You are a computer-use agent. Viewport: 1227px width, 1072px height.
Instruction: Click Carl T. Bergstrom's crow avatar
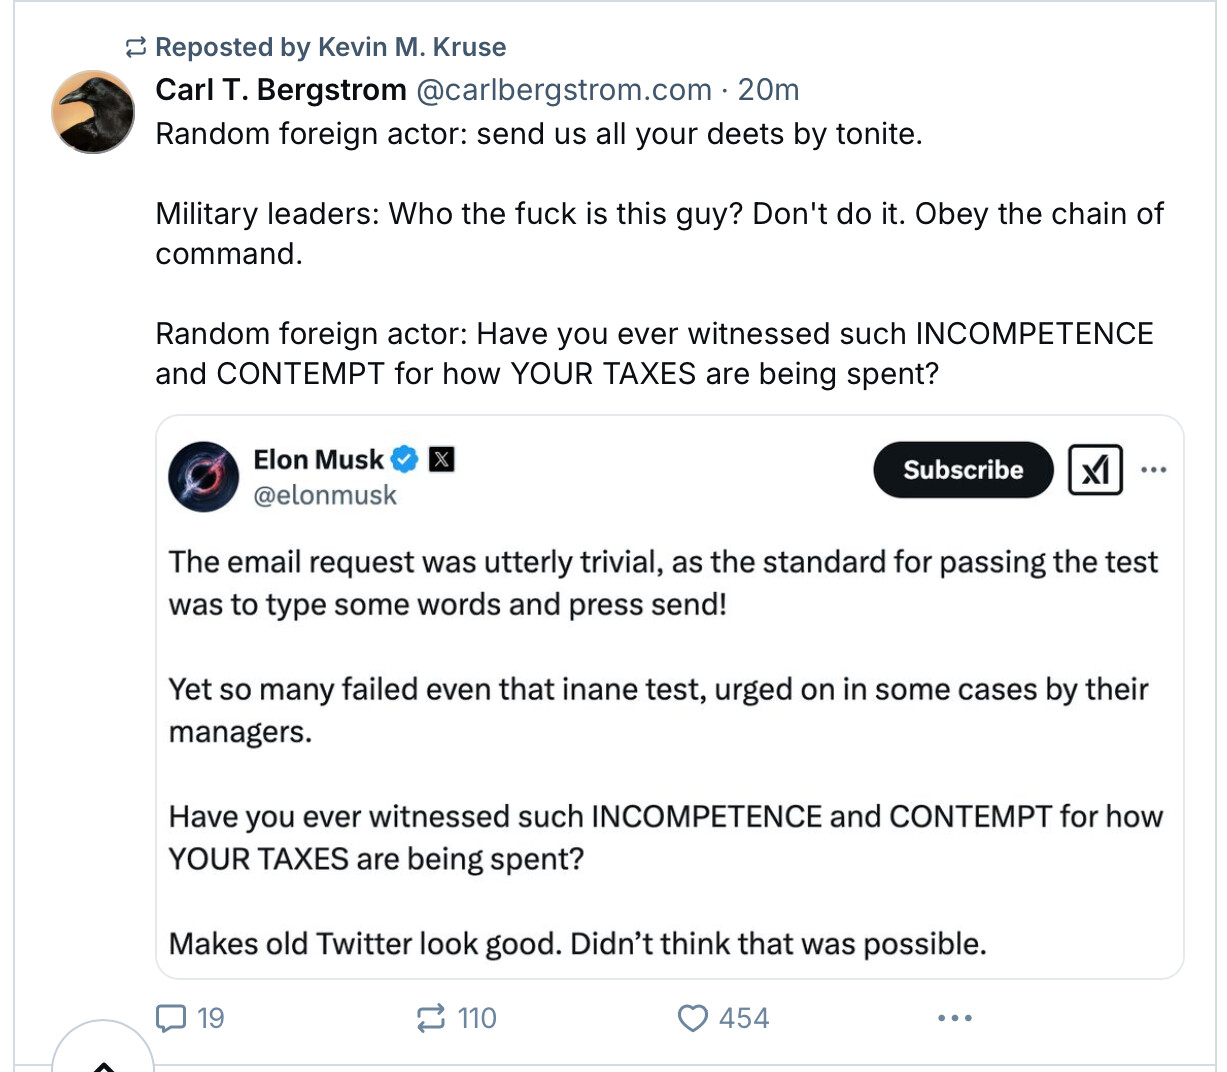(93, 111)
